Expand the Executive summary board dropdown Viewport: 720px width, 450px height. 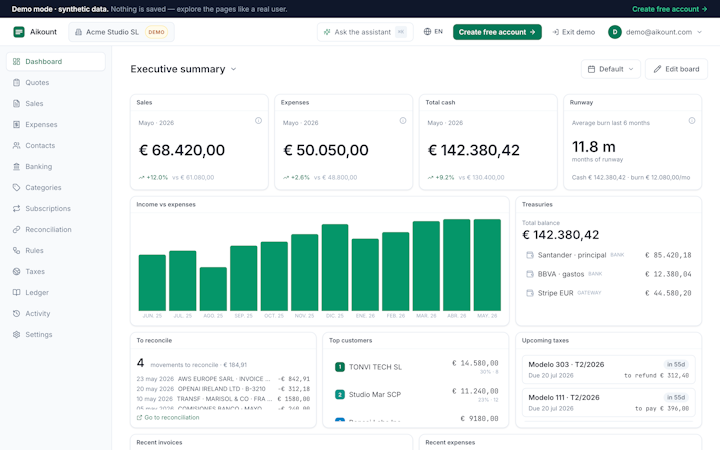(183, 69)
